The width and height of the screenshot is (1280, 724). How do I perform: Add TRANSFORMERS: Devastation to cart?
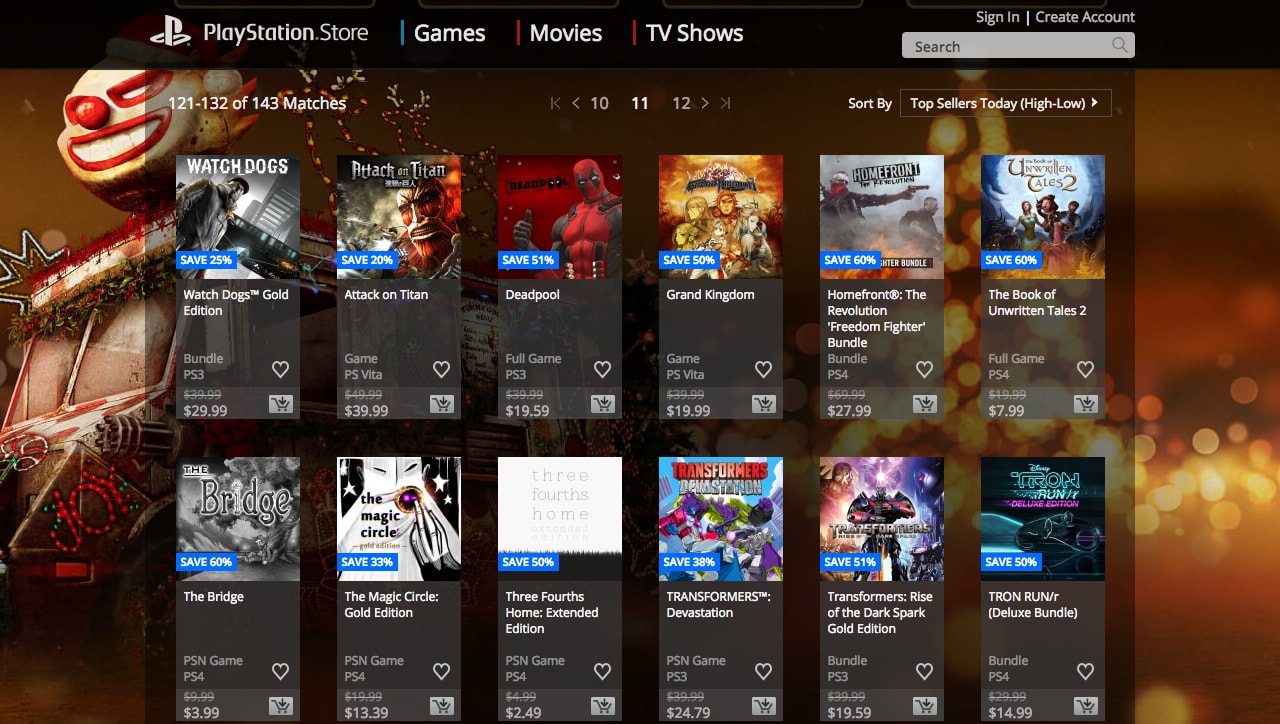click(763, 706)
